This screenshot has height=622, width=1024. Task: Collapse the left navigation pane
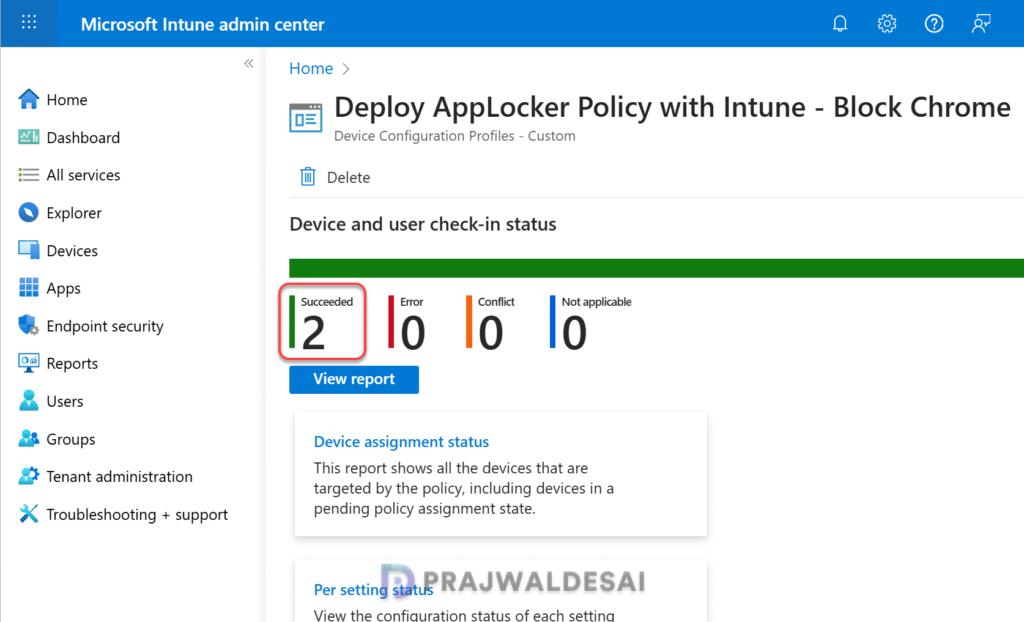(249, 63)
